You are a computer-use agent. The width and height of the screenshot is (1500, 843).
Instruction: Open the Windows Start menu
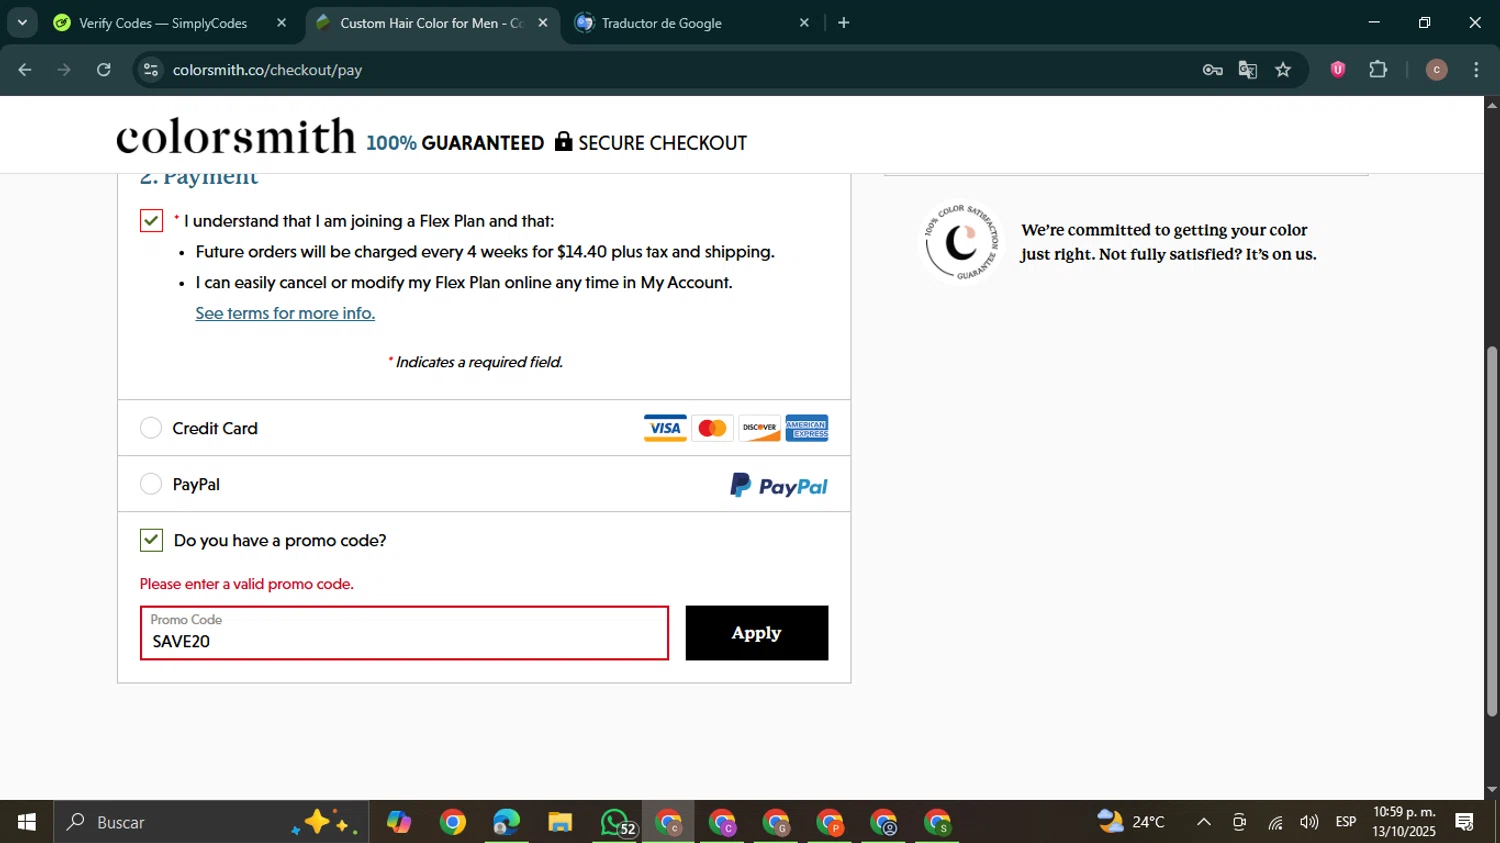(26, 822)
